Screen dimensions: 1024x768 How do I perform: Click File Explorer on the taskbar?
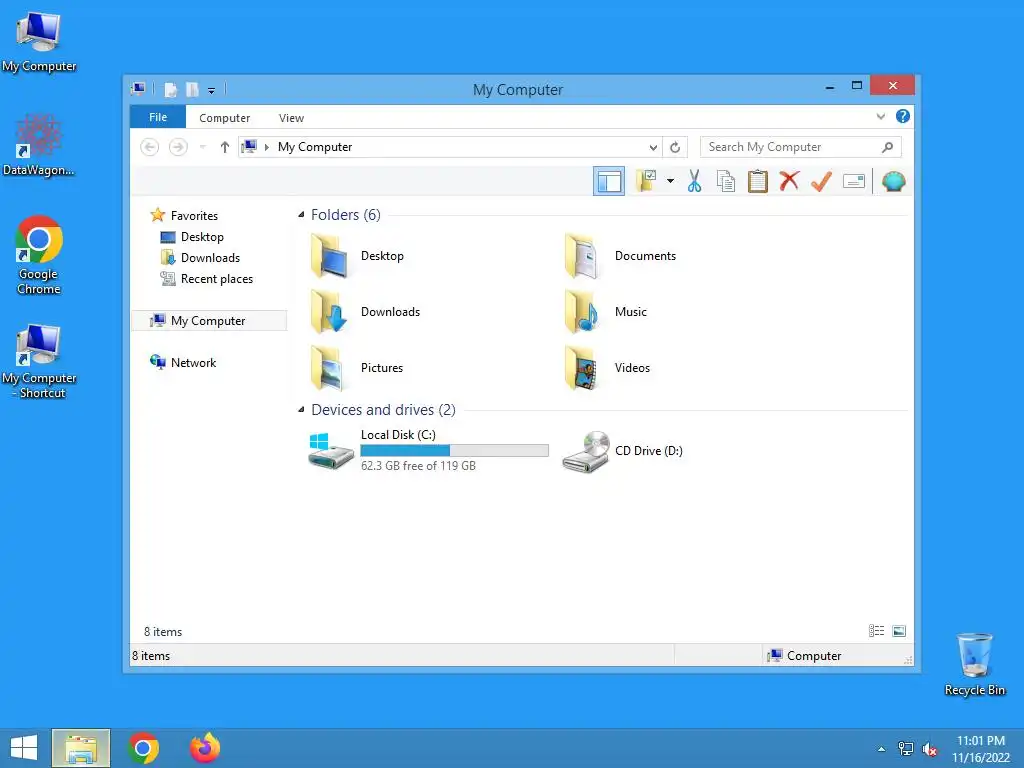point(81,748)
